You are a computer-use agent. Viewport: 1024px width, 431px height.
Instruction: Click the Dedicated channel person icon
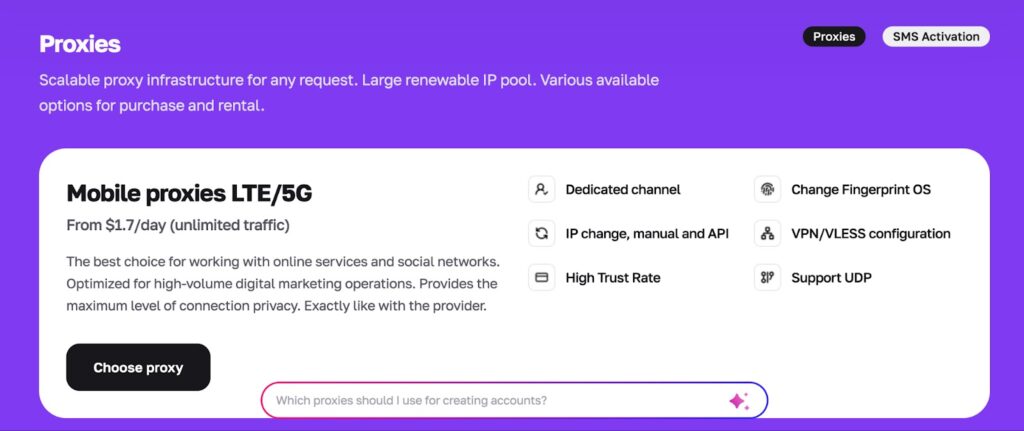coord(541,189)
